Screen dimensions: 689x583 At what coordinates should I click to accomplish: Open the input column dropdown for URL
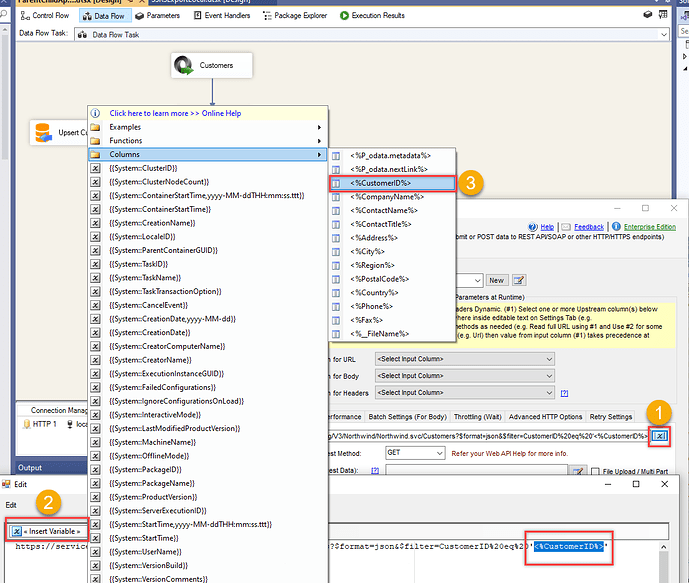465,359
